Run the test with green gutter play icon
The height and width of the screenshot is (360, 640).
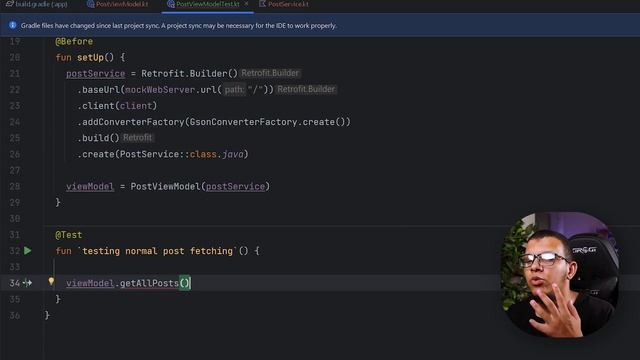click(x=27, y=251)
